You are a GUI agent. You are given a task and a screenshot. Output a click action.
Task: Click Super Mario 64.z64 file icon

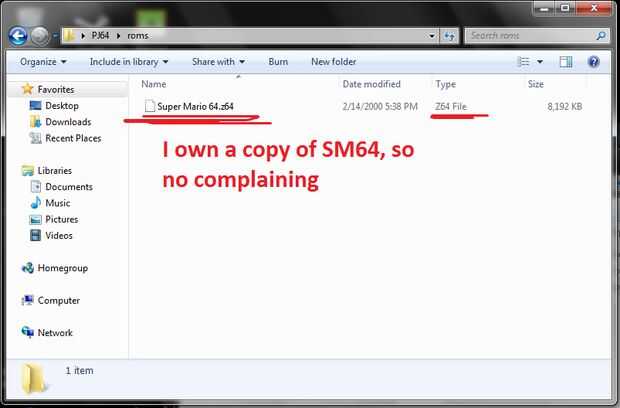(149, 106)
